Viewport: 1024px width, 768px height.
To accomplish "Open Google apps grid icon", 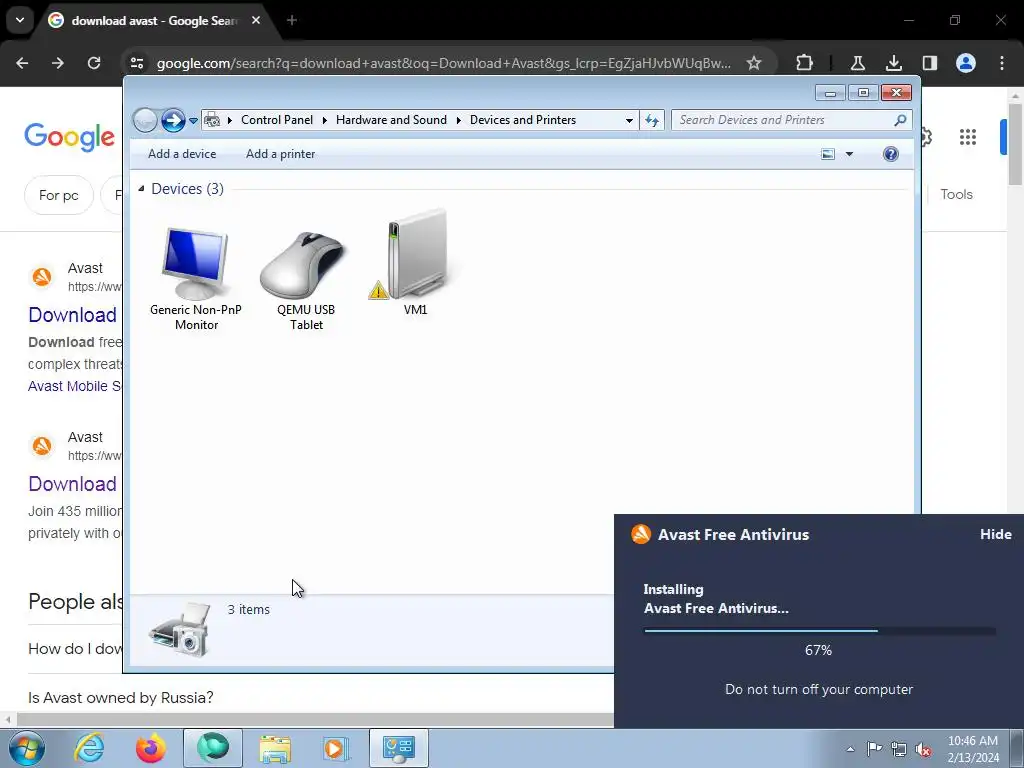I will point(967,137).
